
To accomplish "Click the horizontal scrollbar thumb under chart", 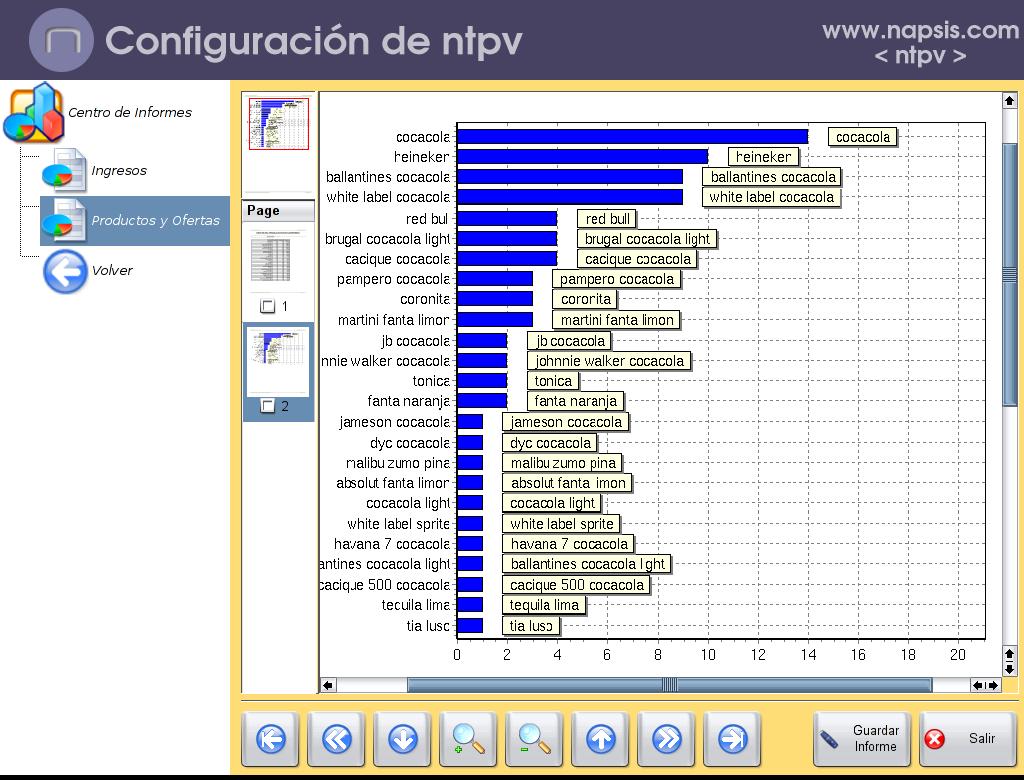I will pyautogui.click(x=668, y=685).
